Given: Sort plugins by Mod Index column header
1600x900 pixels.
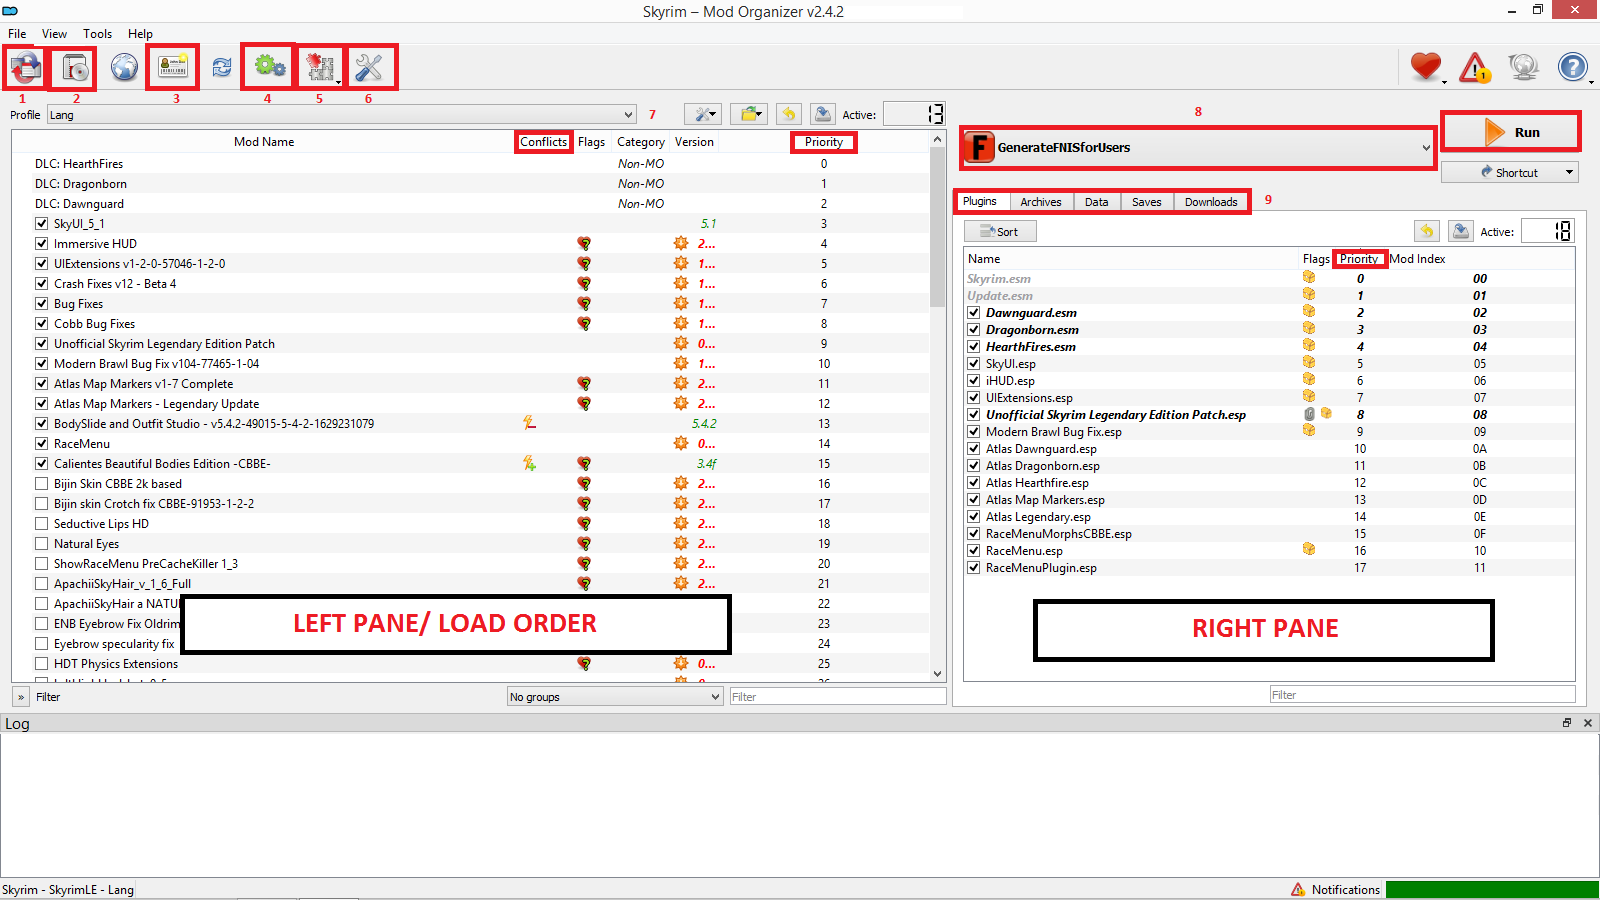Looking at the screenshot, I should pyautogui.click(x=1417, y=259).
